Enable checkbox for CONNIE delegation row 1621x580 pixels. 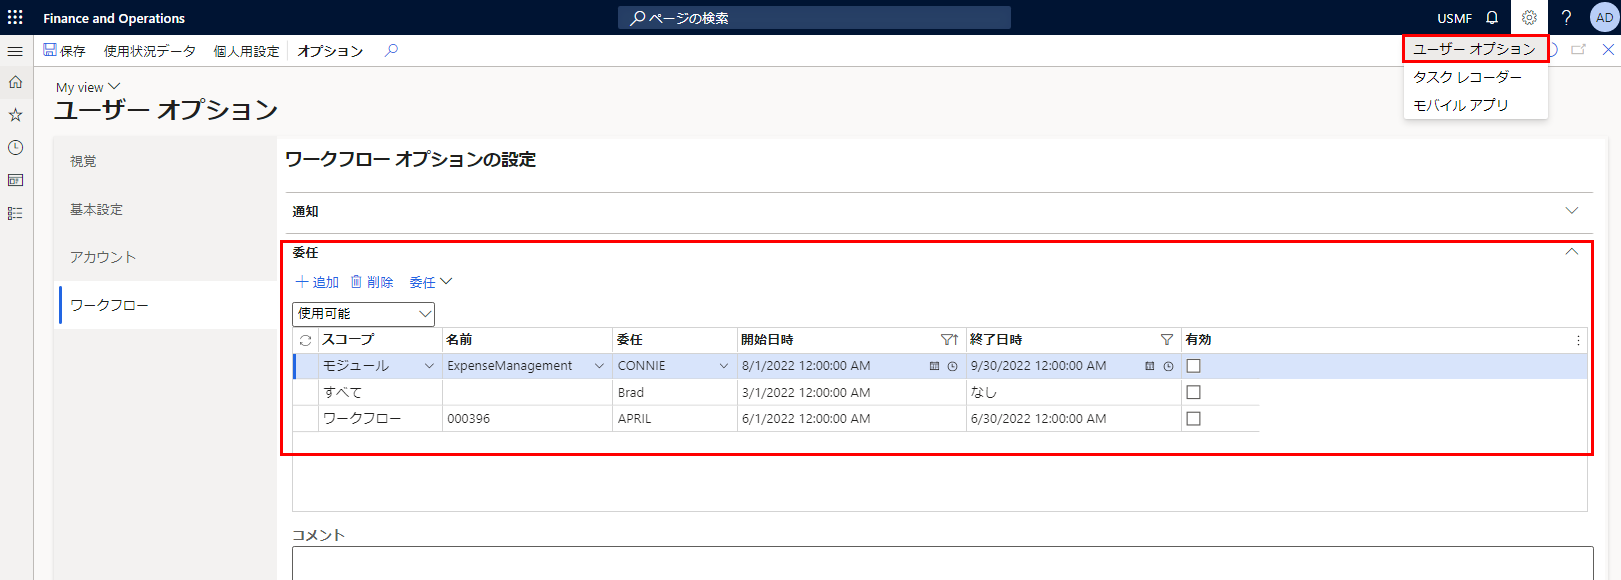[1193, 366]
